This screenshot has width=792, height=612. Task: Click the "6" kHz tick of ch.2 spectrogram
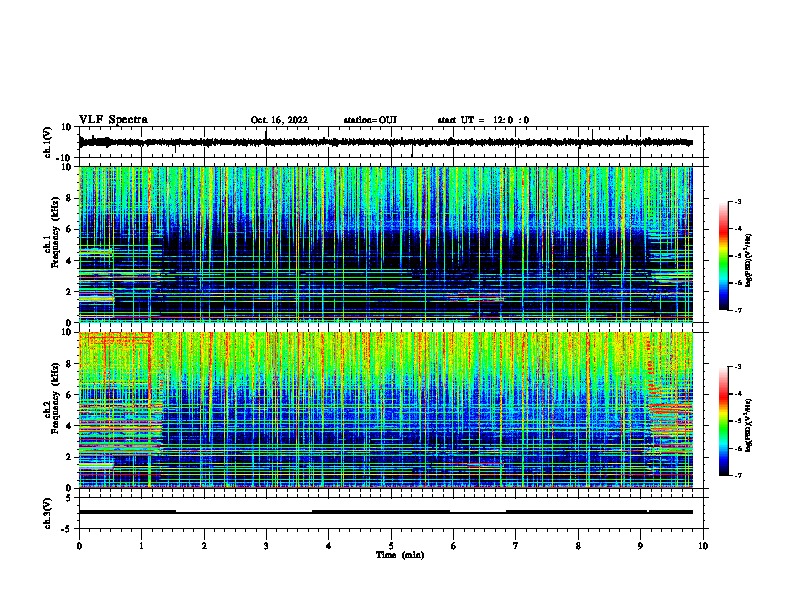pyautogui.click(x=69, y=394)
